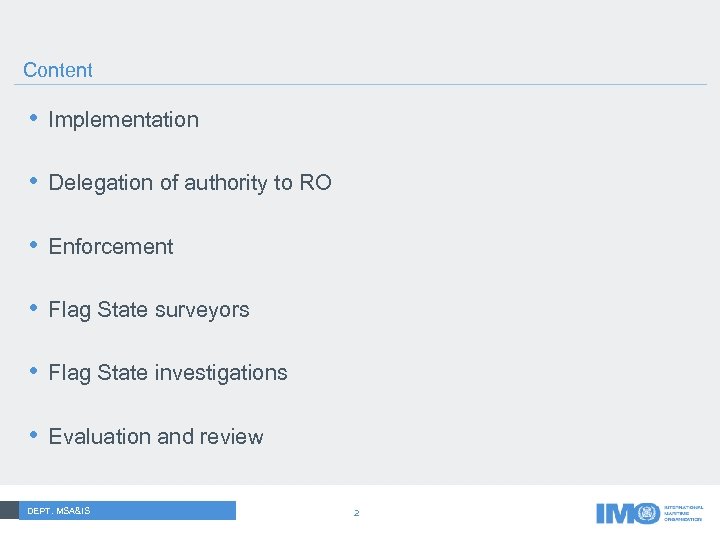720x540 pixels.
Task: Click the slide number 2 in footer
Action: coord(356,513)
